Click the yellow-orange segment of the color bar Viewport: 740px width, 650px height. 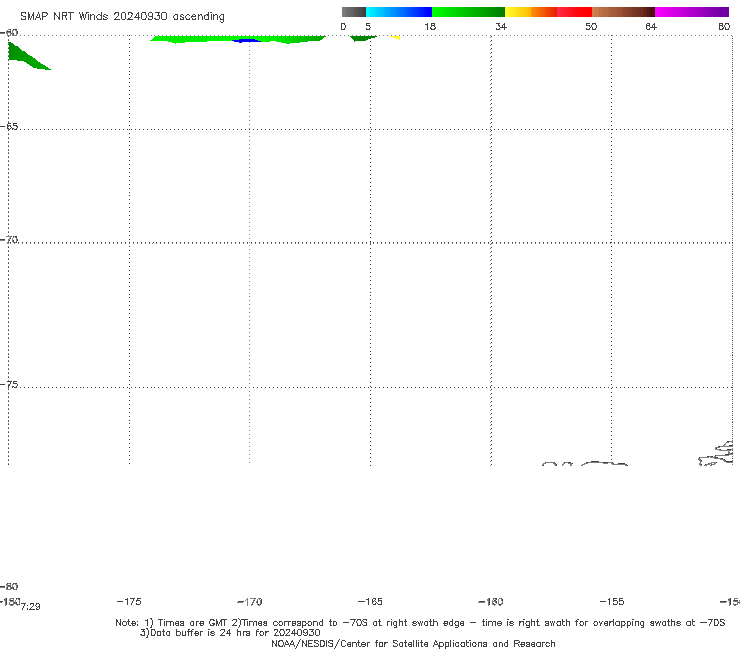(531, 12)
